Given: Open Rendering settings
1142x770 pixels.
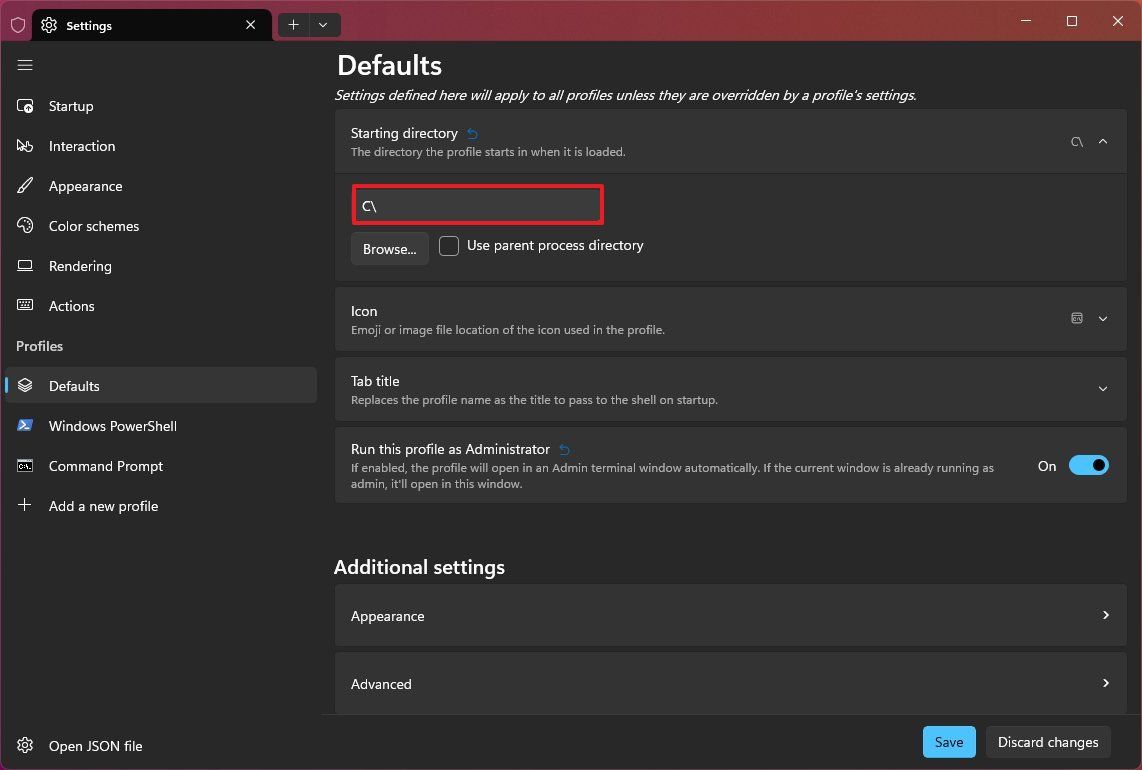Looking at the screenshot, I should tap(80, 265).
